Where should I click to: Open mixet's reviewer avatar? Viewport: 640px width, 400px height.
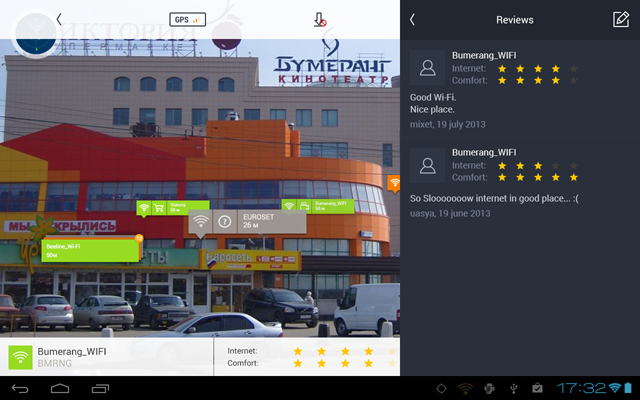coord(427,67)
